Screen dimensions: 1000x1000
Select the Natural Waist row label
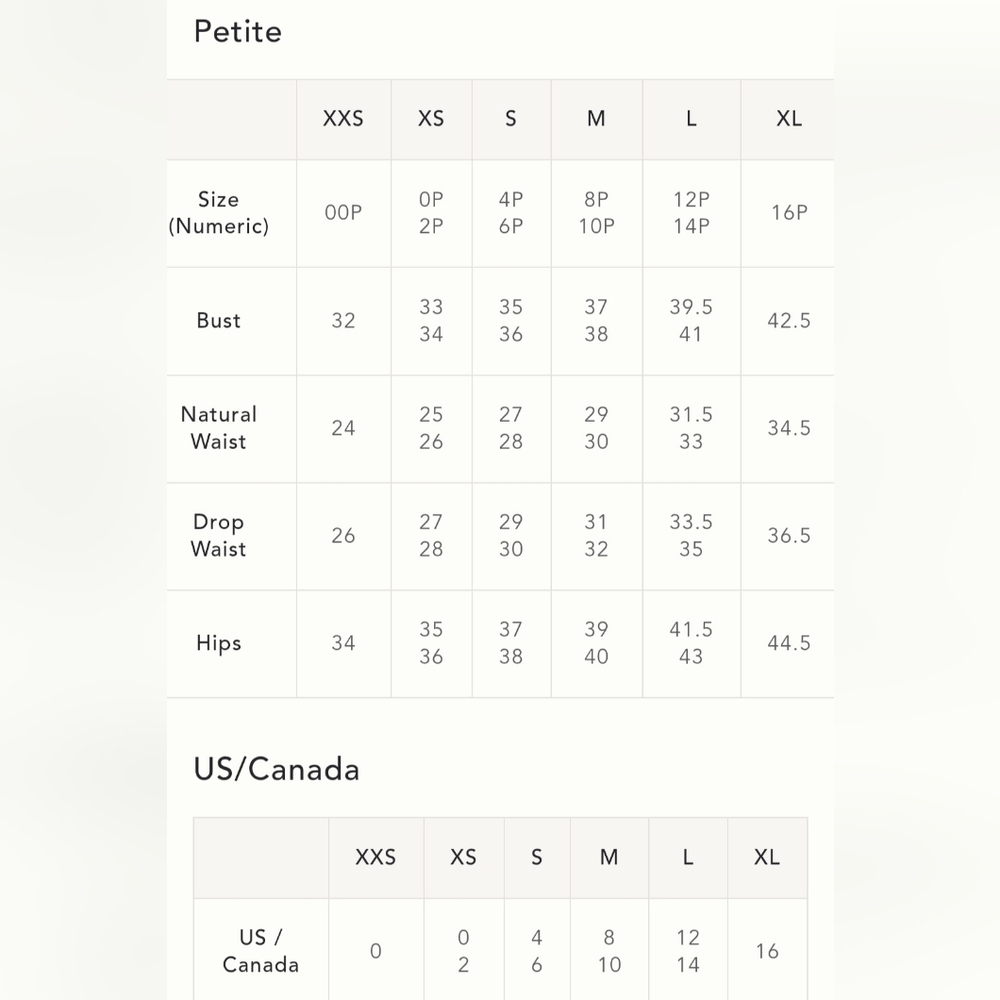(219, 428)
